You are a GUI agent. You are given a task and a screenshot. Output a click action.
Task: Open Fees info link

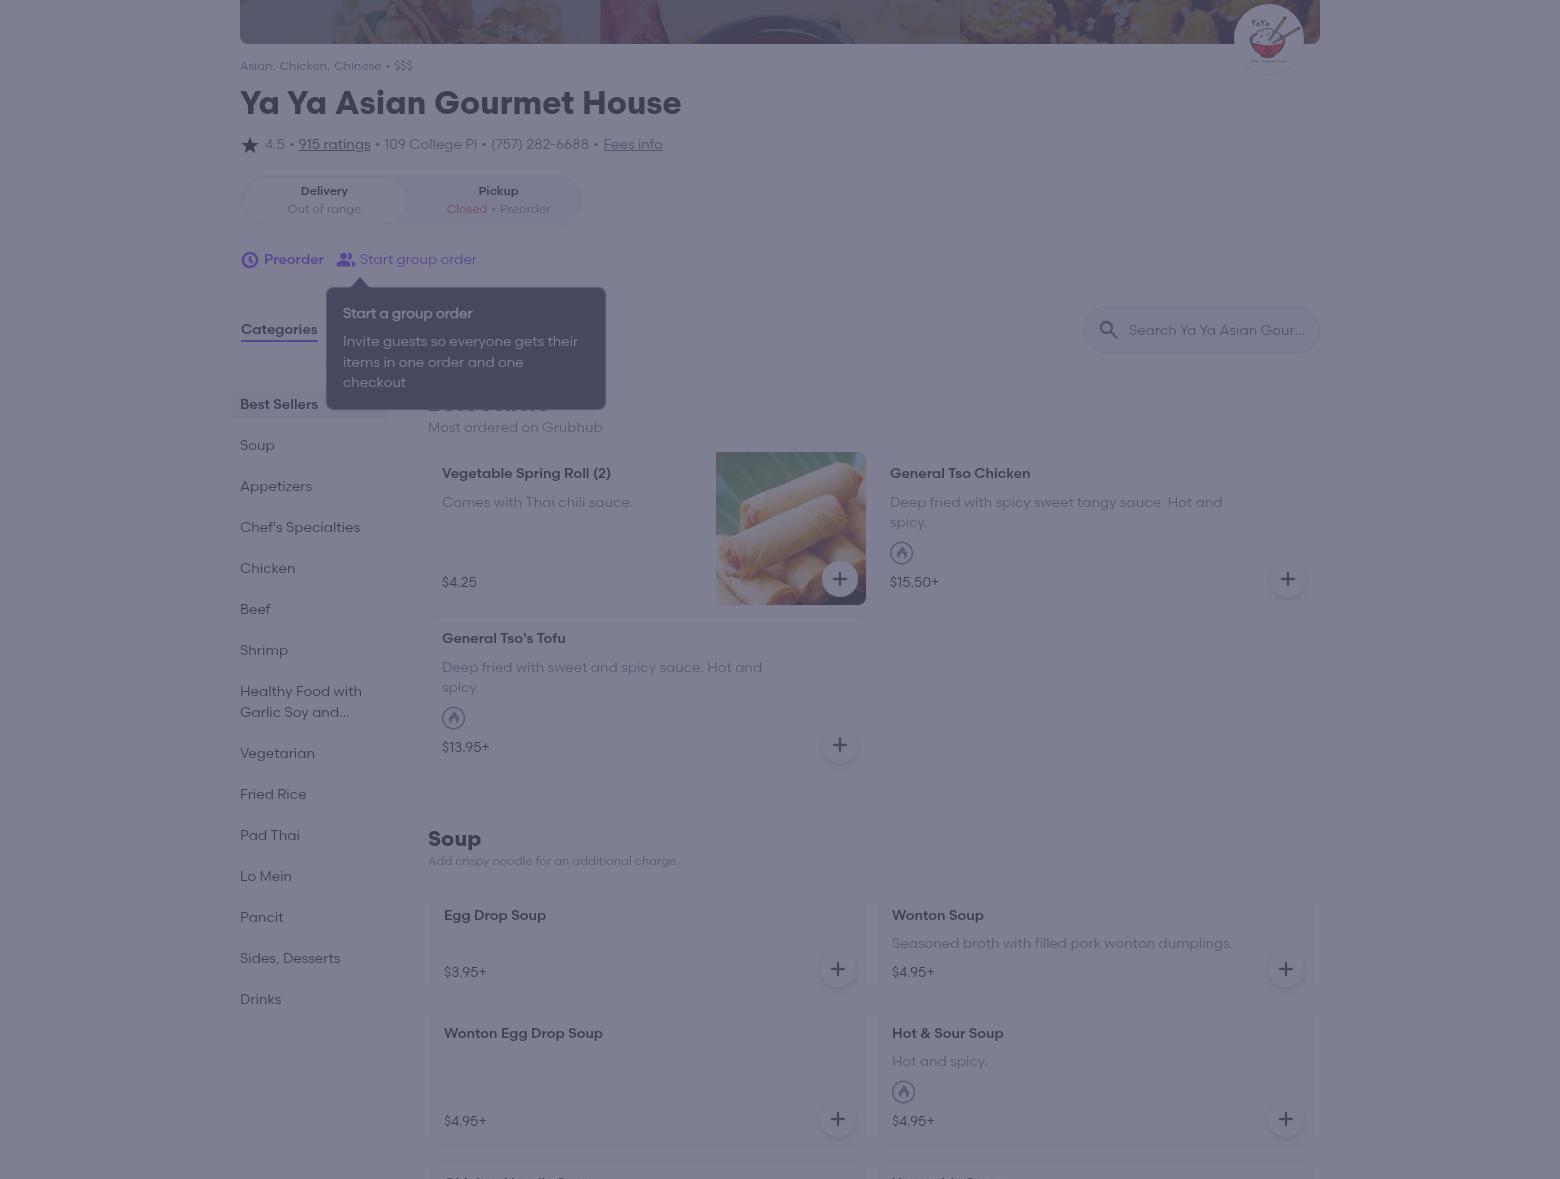(x=633, y=144)
